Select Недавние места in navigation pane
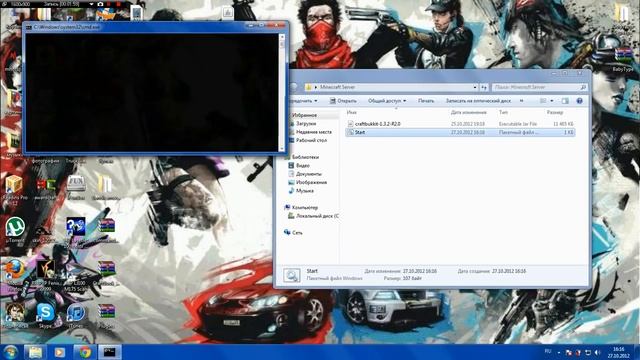Screen dimensions: 640x360 pyautogui.click(x=313, y=132)
